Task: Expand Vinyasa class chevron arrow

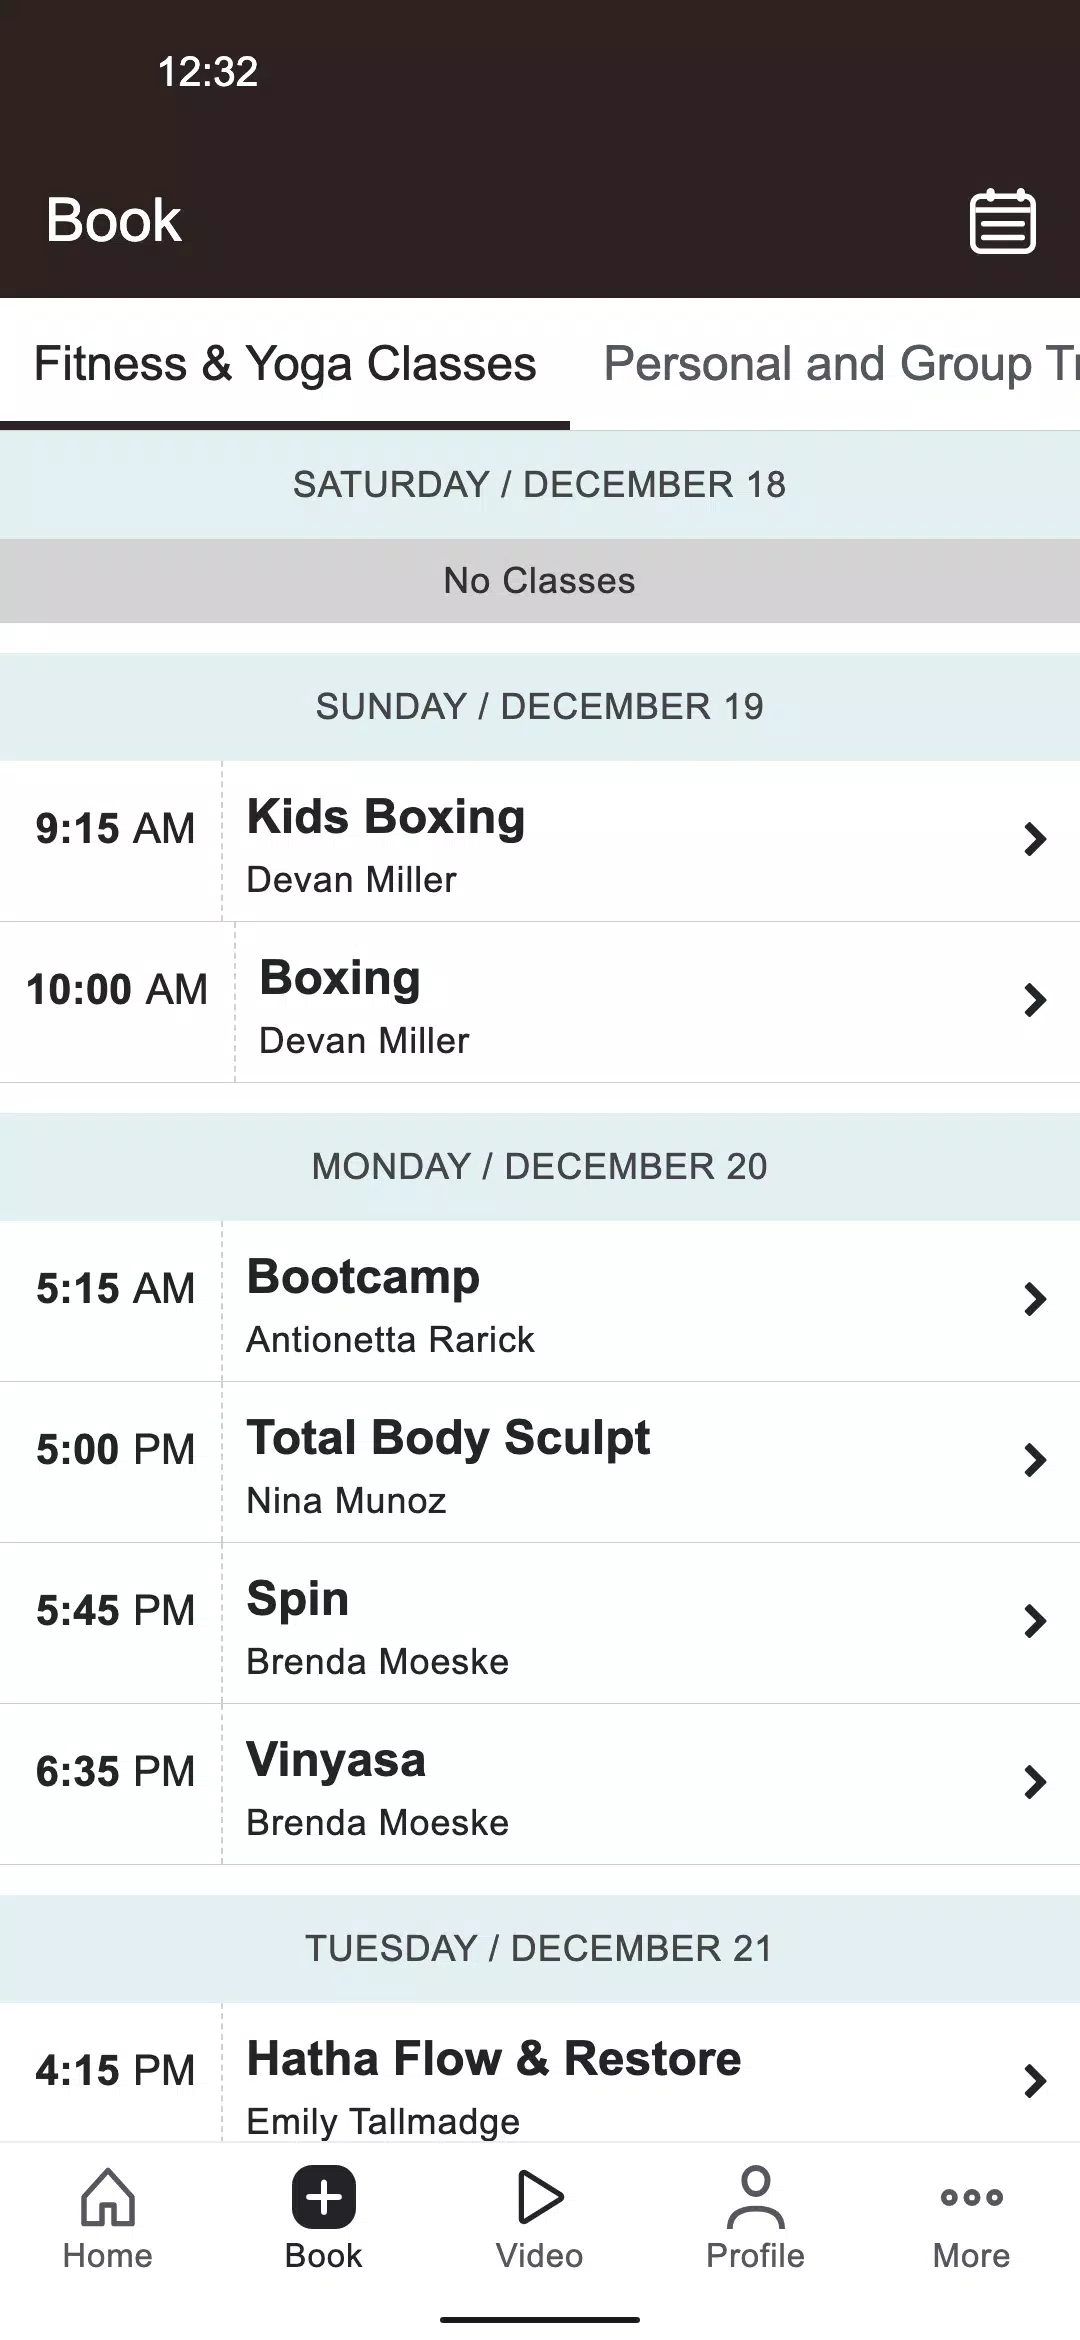Action: 1035,1782
